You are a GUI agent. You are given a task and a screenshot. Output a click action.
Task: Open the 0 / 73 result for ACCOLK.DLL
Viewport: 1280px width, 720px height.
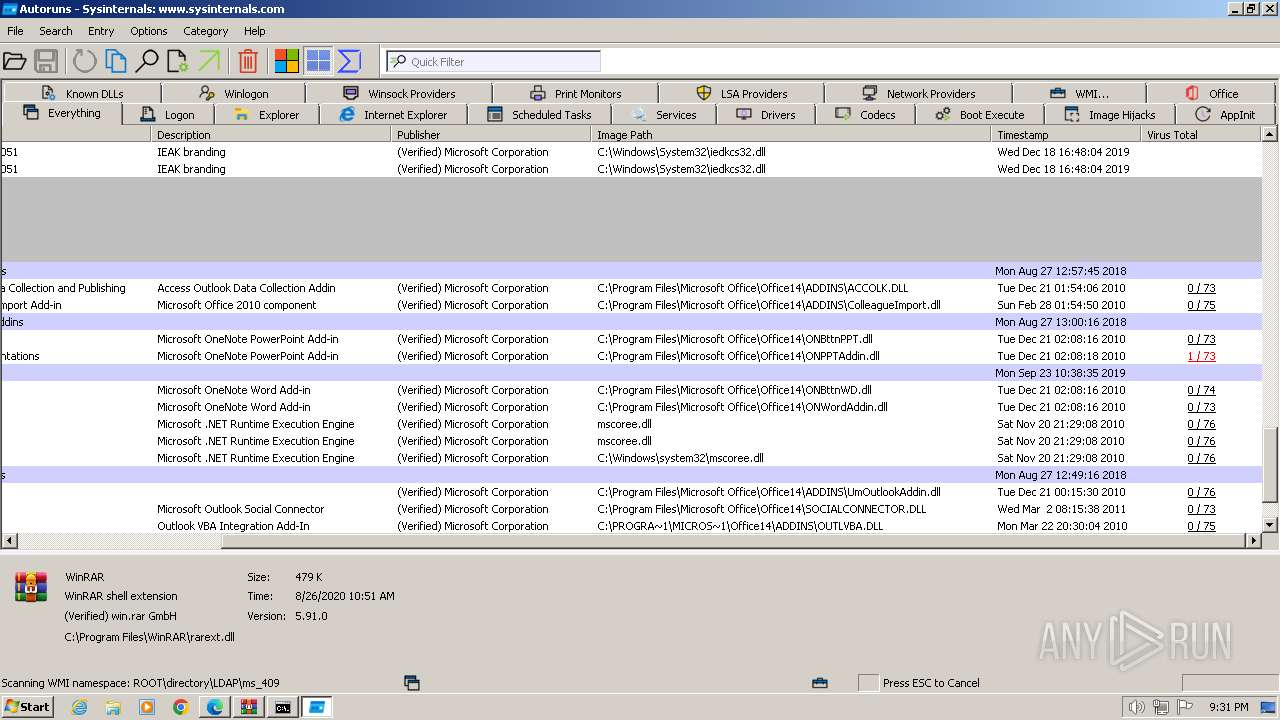pos(1201,288)
